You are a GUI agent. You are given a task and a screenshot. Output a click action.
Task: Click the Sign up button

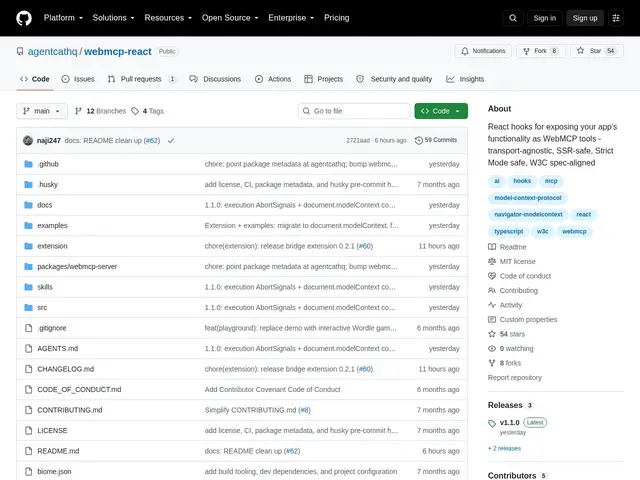[x=584, y=18]
